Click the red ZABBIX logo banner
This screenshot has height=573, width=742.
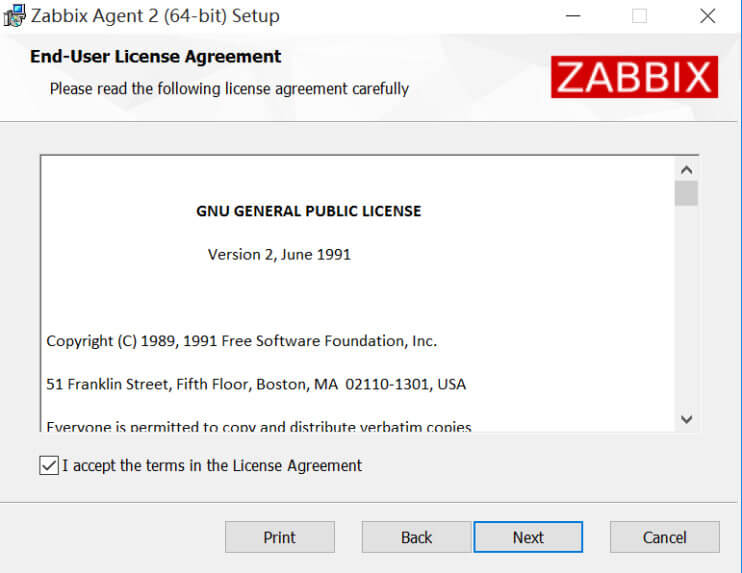634,77
